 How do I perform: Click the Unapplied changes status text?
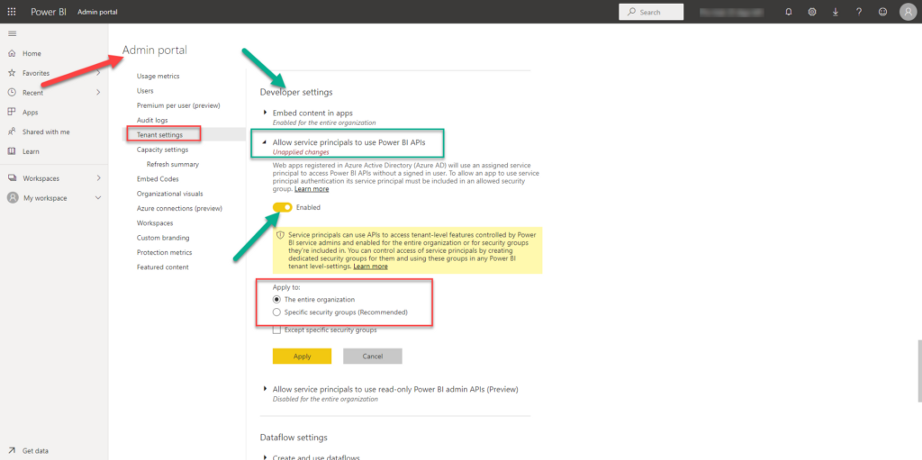point(300,152)
